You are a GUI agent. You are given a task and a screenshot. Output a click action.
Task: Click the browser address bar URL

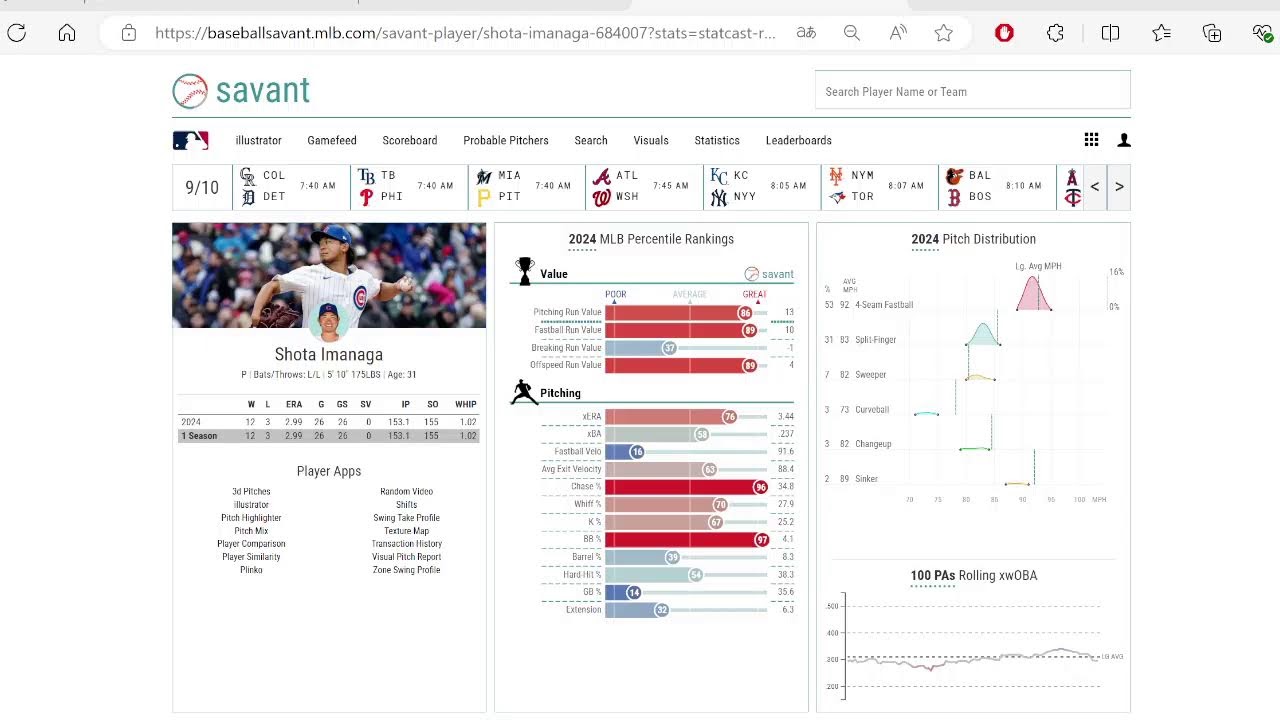pyautogui.click(x=465, y=33)
